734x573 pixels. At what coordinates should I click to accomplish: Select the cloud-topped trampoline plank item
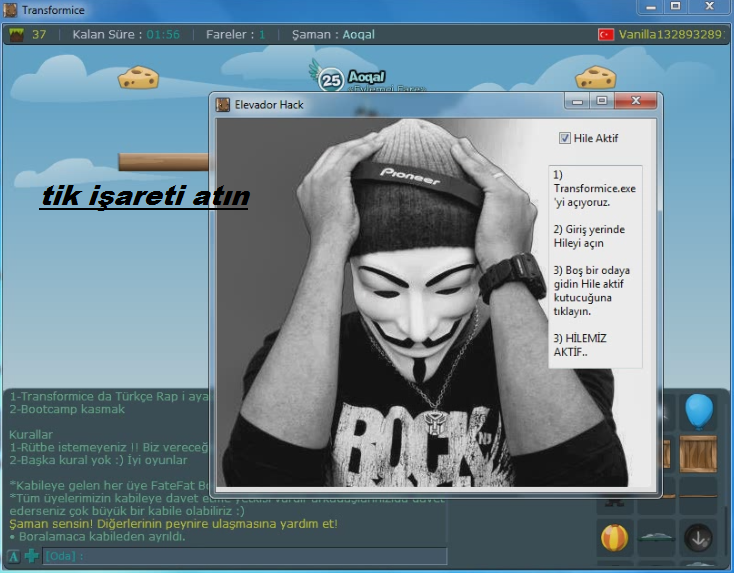[x=656, y=538]
